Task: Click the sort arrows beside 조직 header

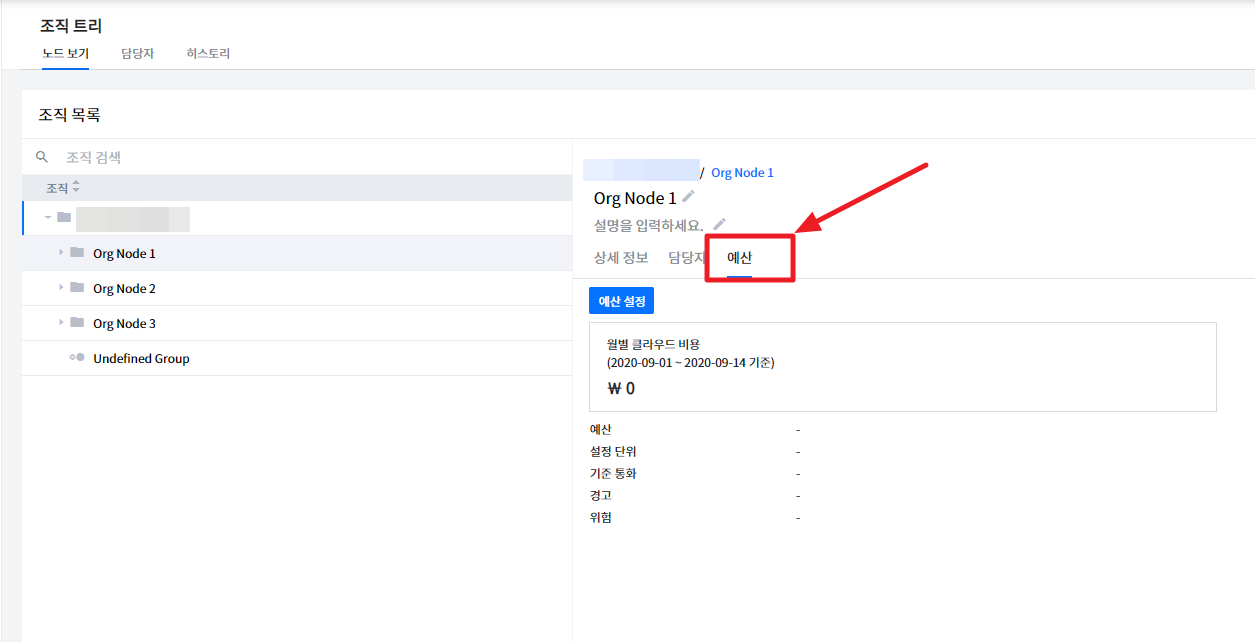Action: click(x=76, y=188)
